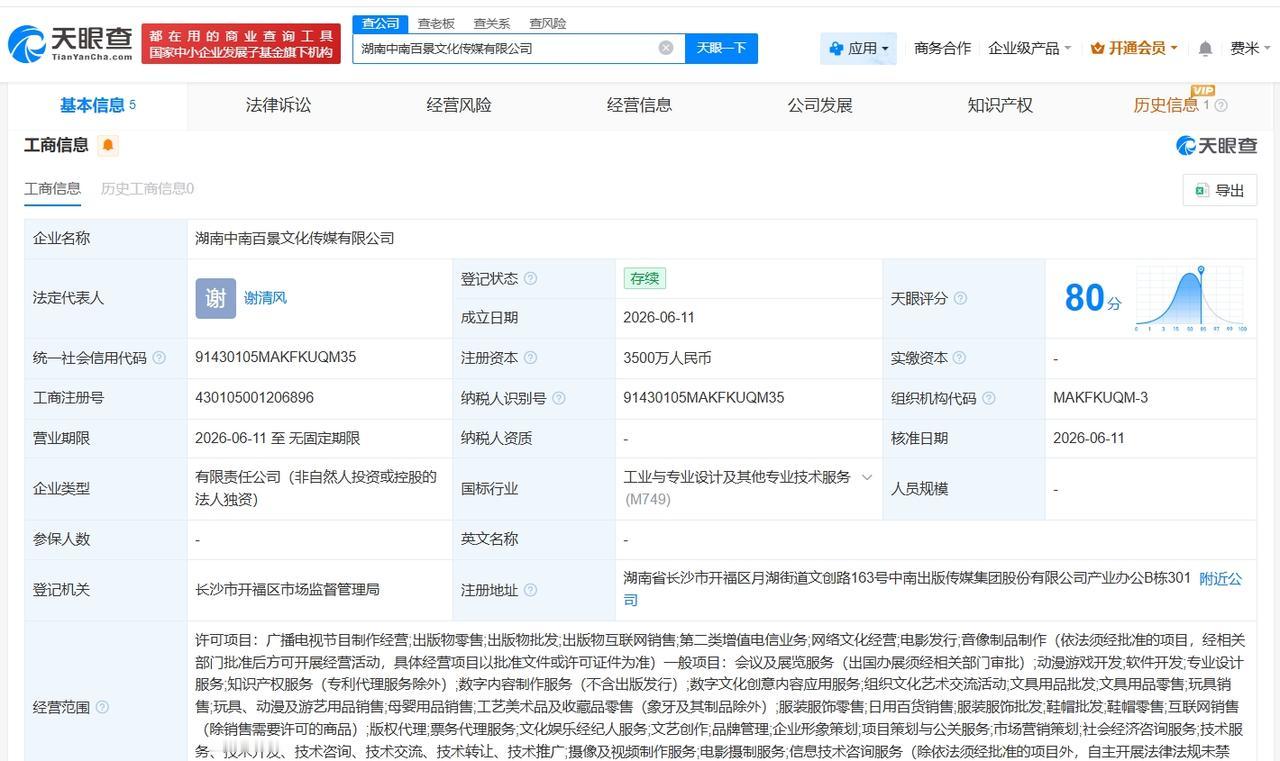Click the help icon beside 登记状态
The height and width of the screenshot is (761, 1280).
click(x=530, y=278)
